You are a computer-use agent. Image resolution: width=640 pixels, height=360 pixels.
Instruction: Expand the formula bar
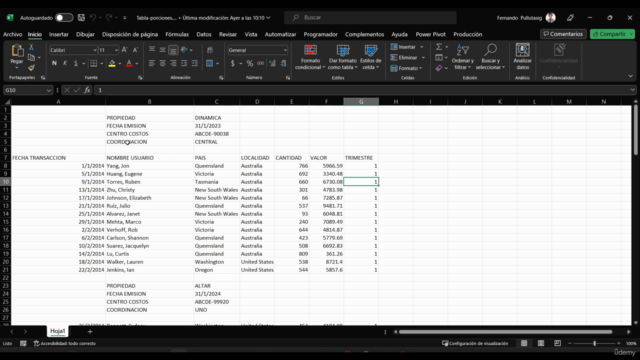click(x=632, y=90)
